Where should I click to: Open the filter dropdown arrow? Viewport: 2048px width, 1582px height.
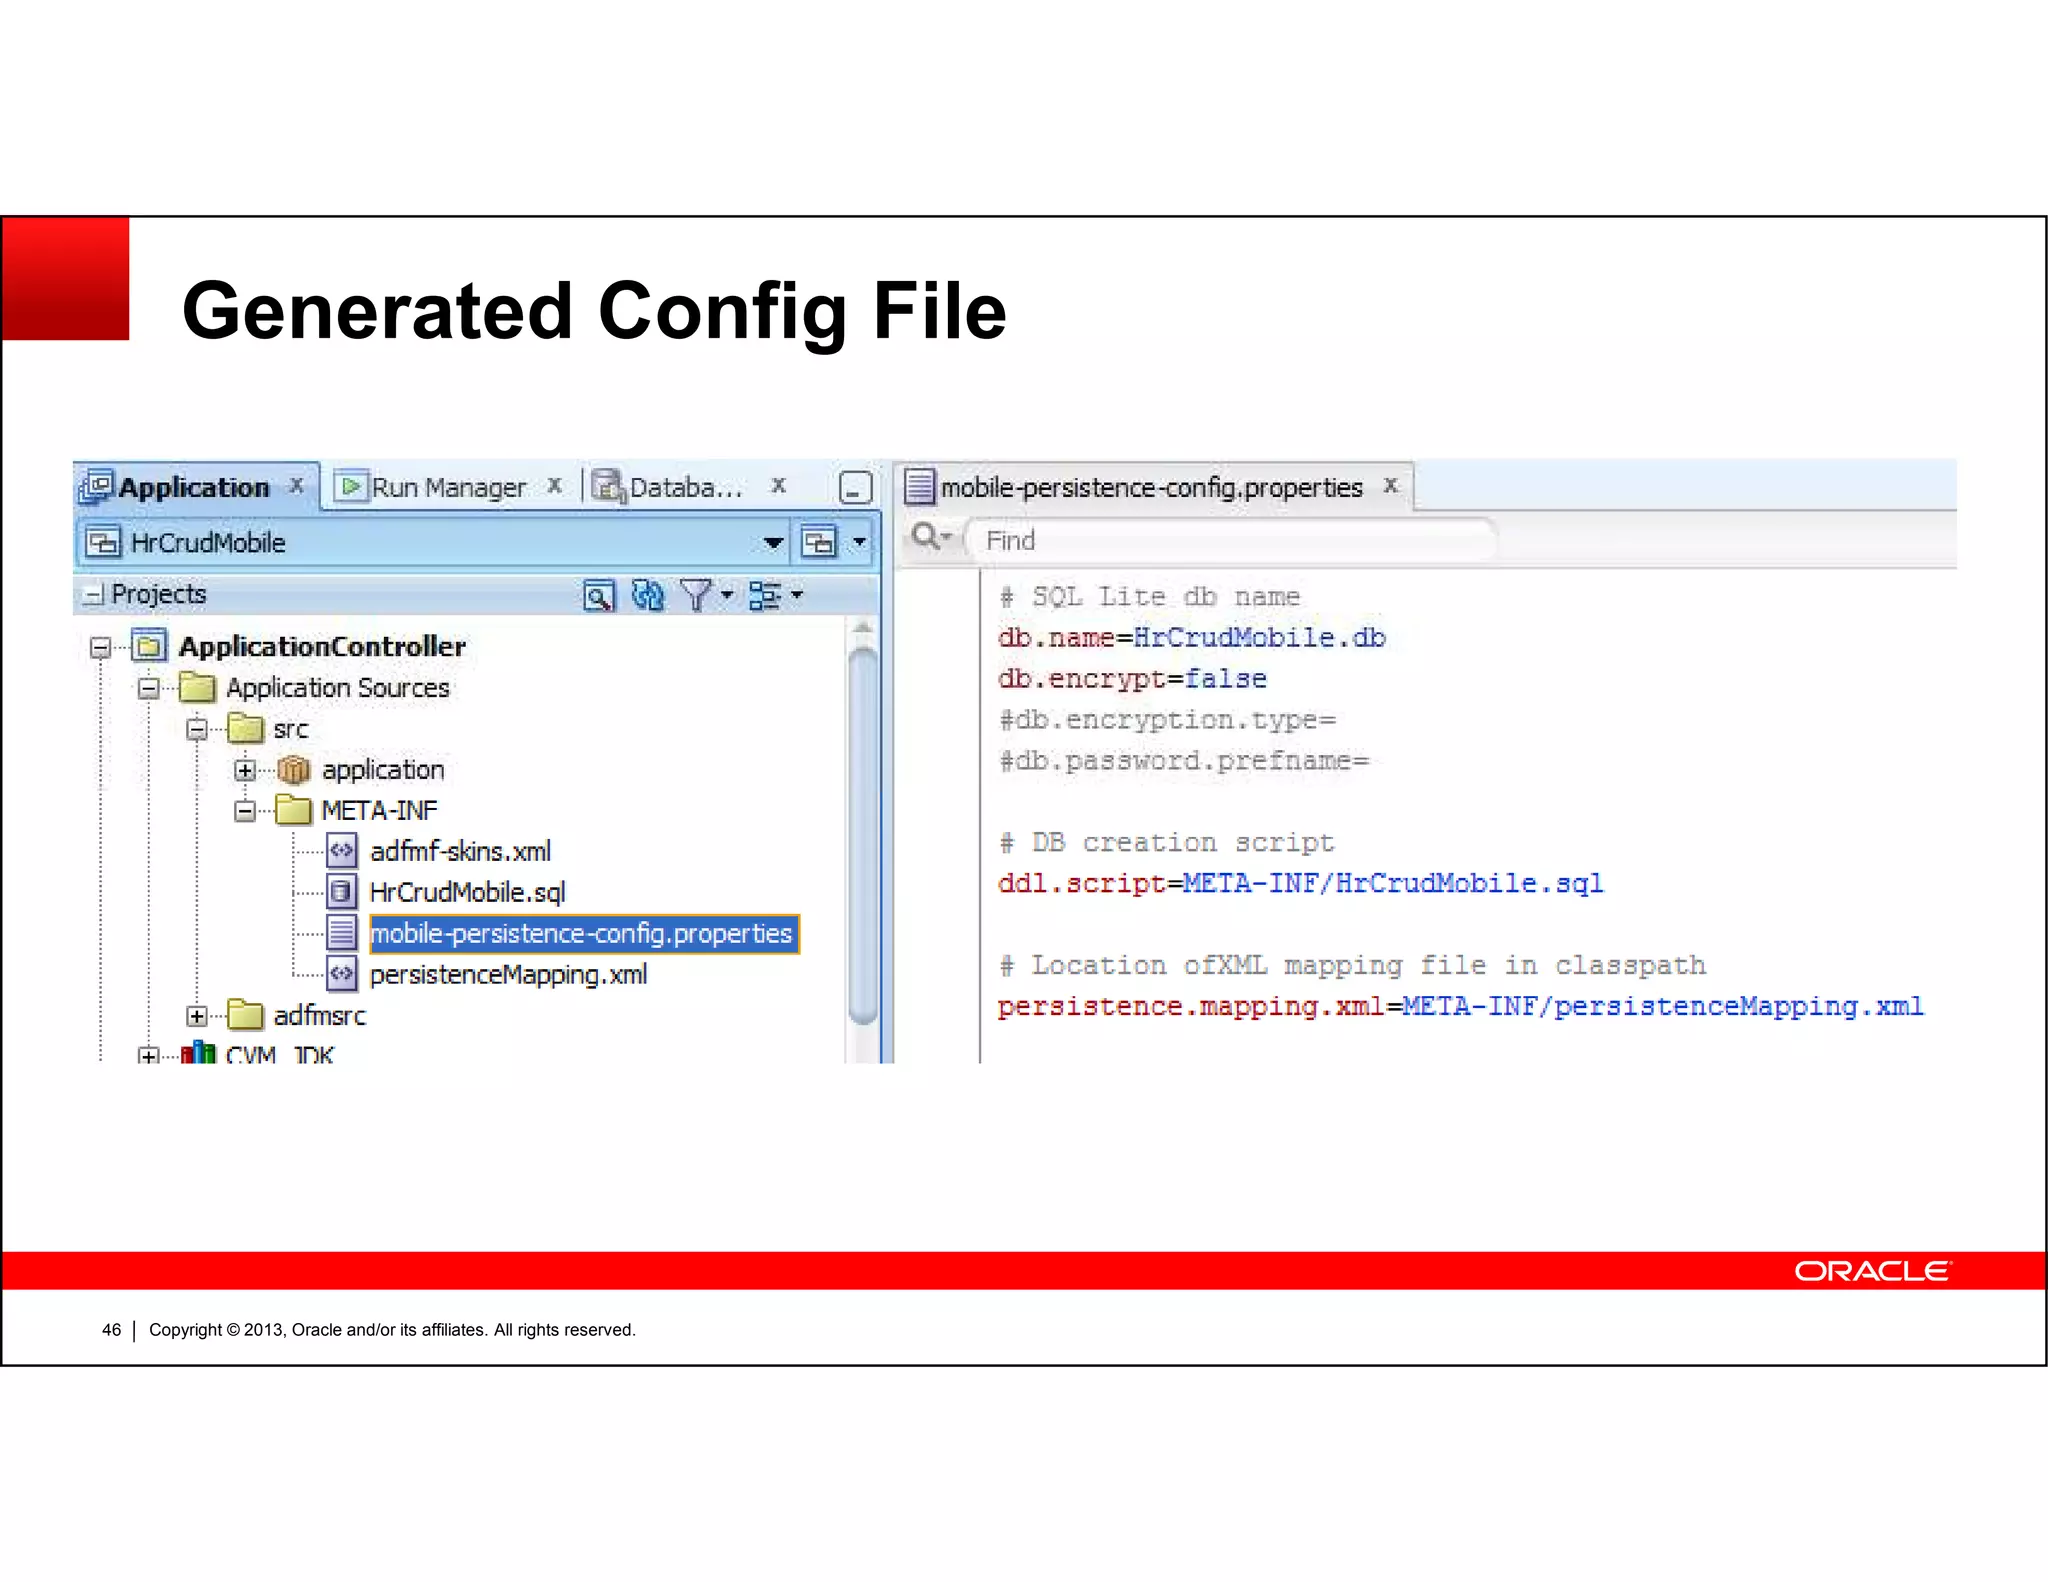tap(727, 596)
